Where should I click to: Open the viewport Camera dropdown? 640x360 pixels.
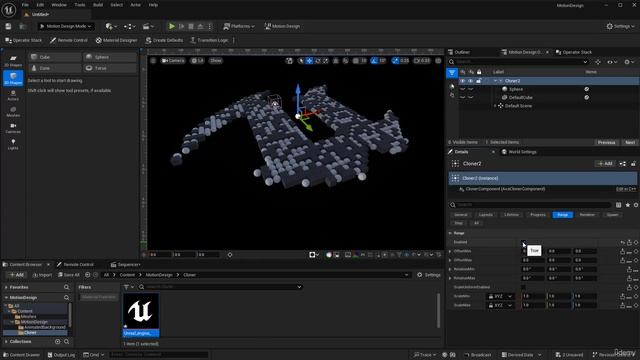173,60
